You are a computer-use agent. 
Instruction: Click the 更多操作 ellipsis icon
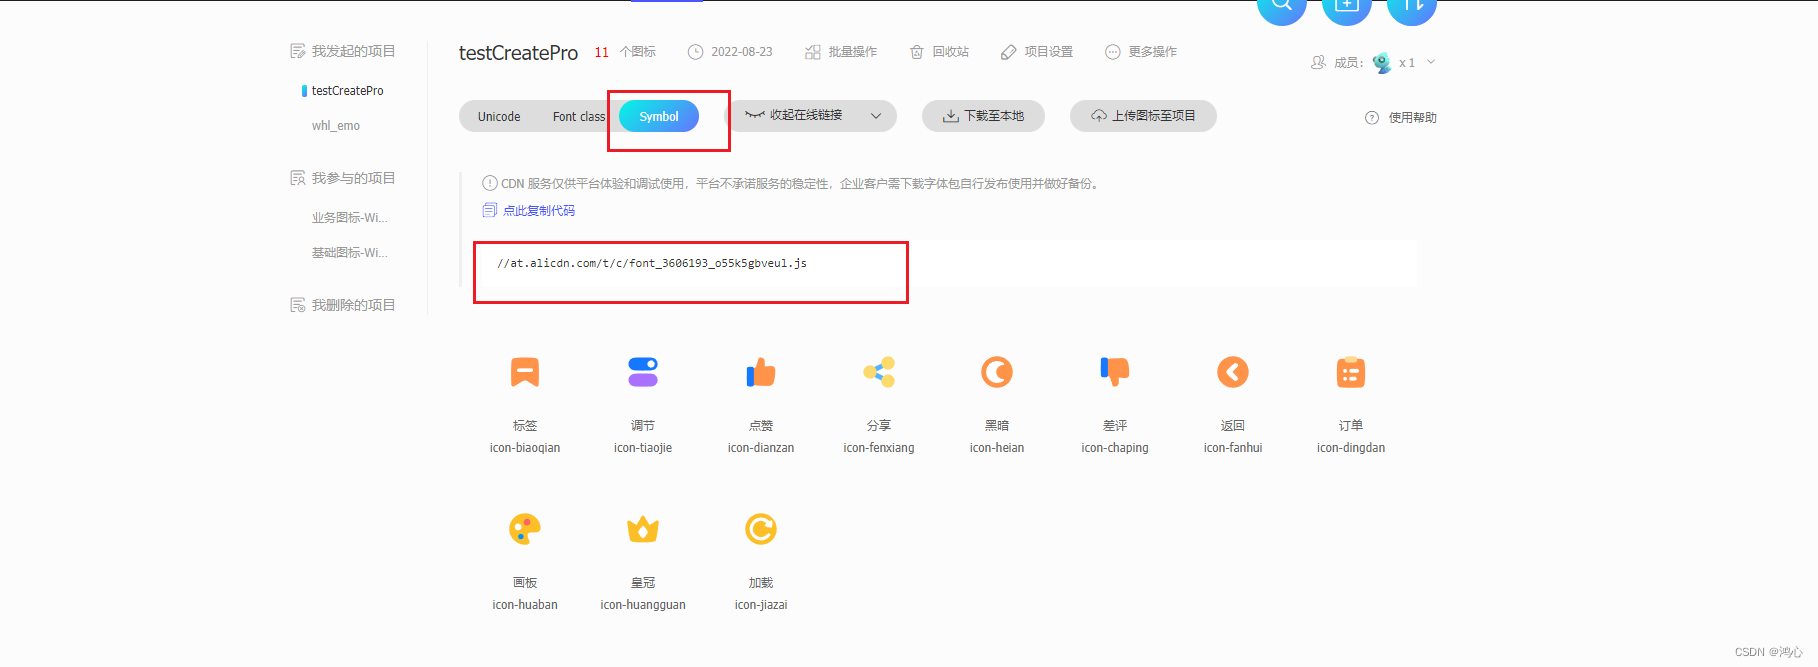[x=1113, y=52]
